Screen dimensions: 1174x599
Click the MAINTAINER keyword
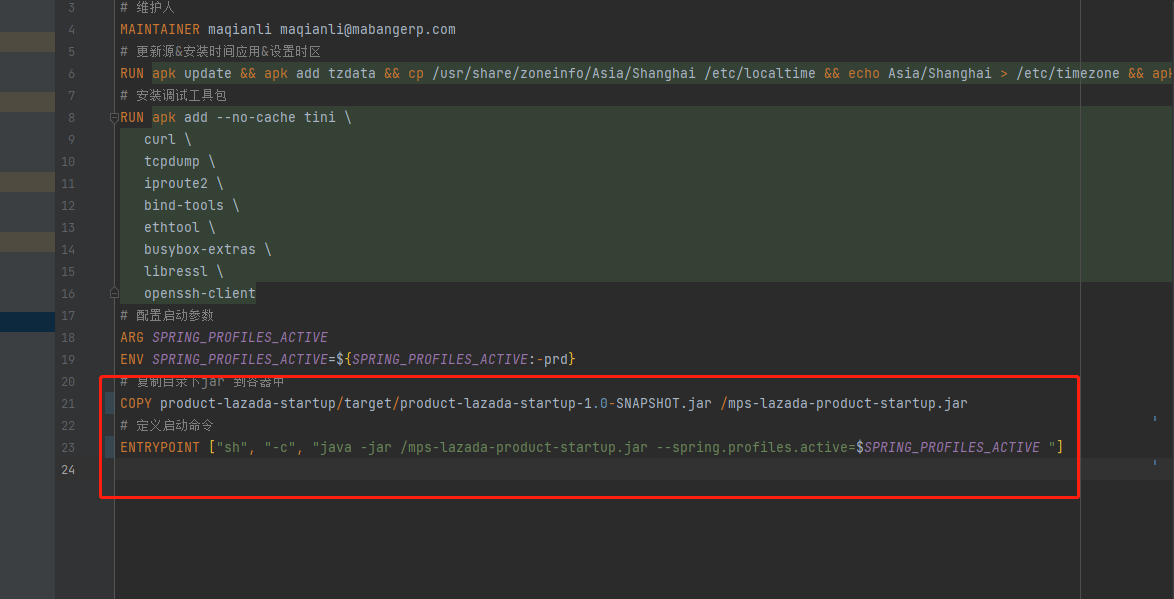160,30
